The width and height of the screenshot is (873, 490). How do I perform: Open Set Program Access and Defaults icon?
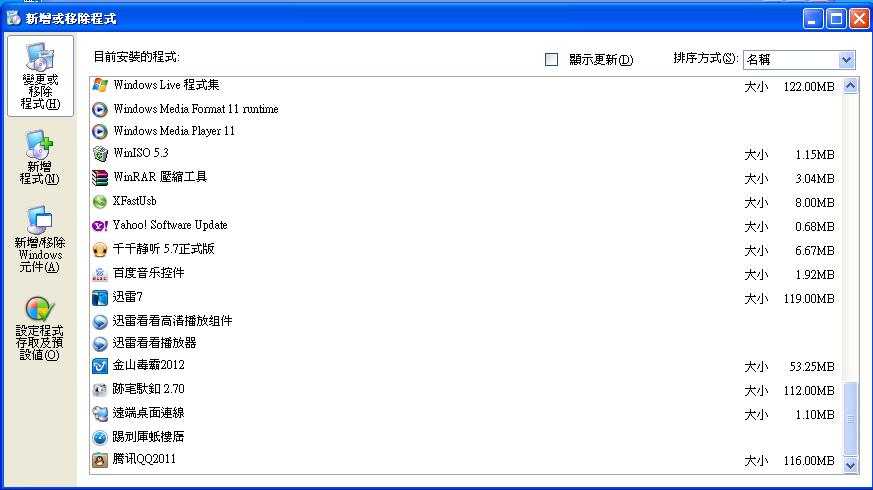40,309
